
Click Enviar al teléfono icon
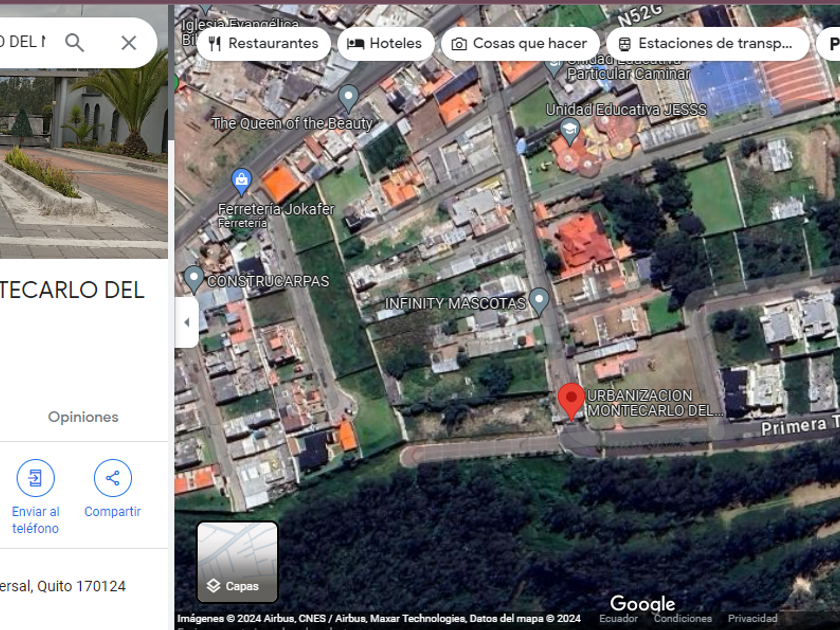35,478
